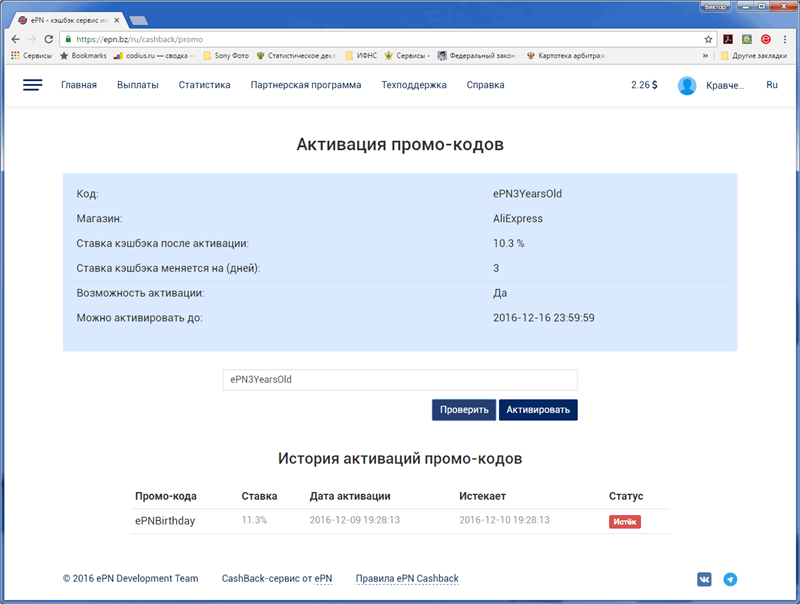Click the user avatar icon

pyautogui.click(x=687, y=86)
